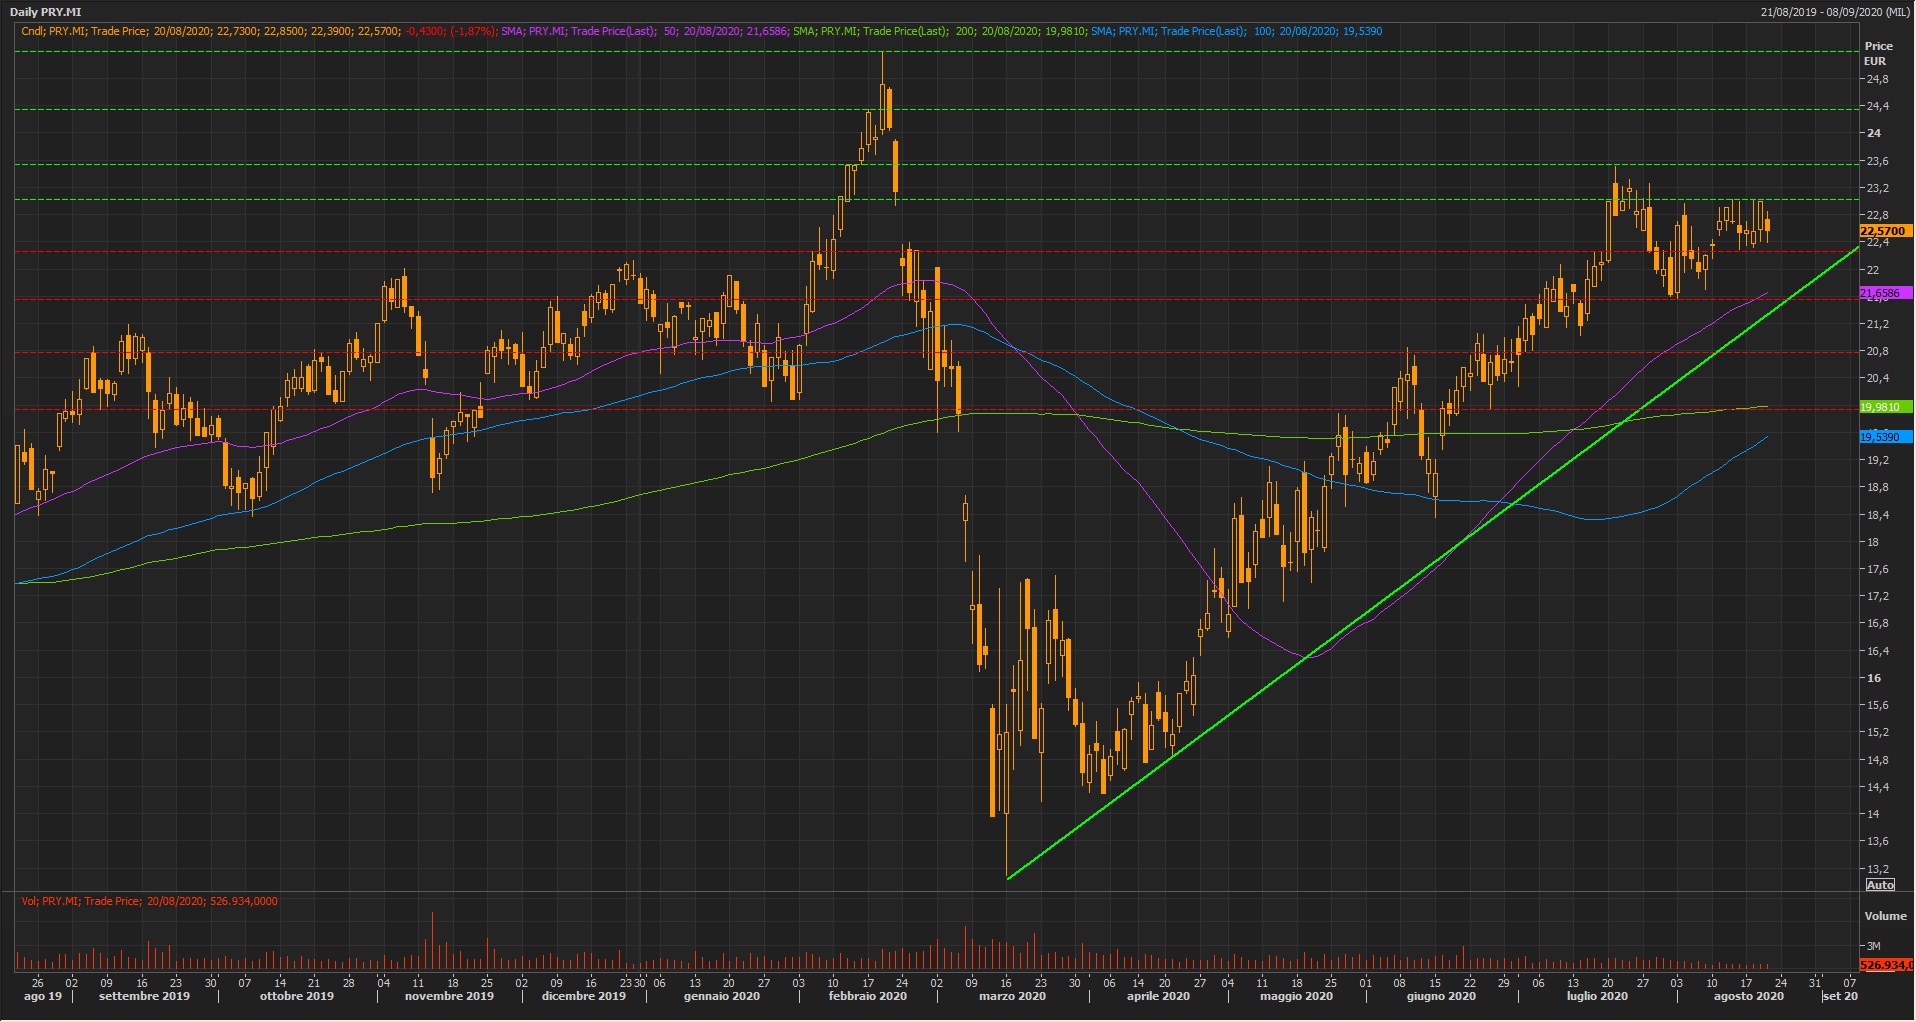The width and height of the screenshot is (1916, 1022).
Task: Click the Price EUR axis header
Action: (1877, 53)
